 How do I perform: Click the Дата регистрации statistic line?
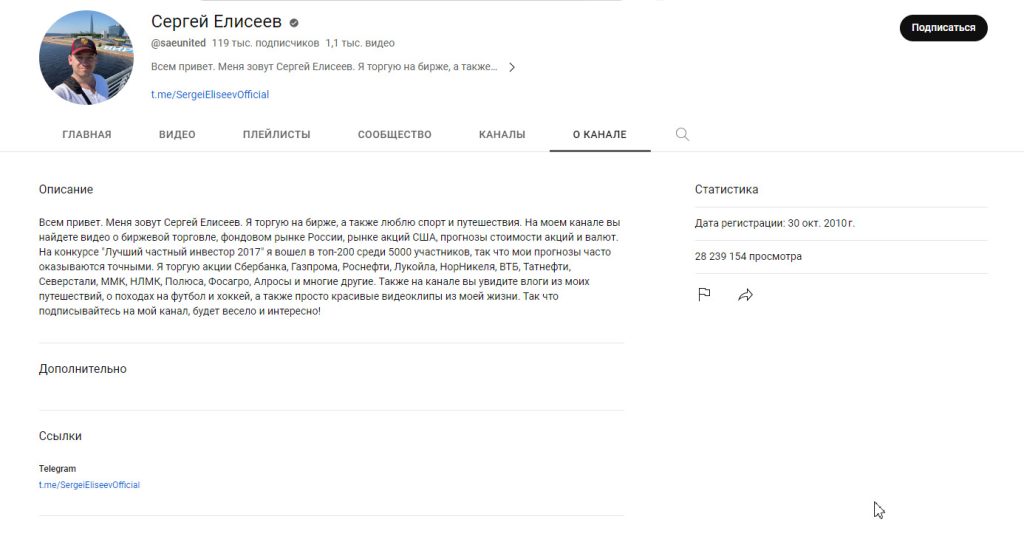[775, 223]
